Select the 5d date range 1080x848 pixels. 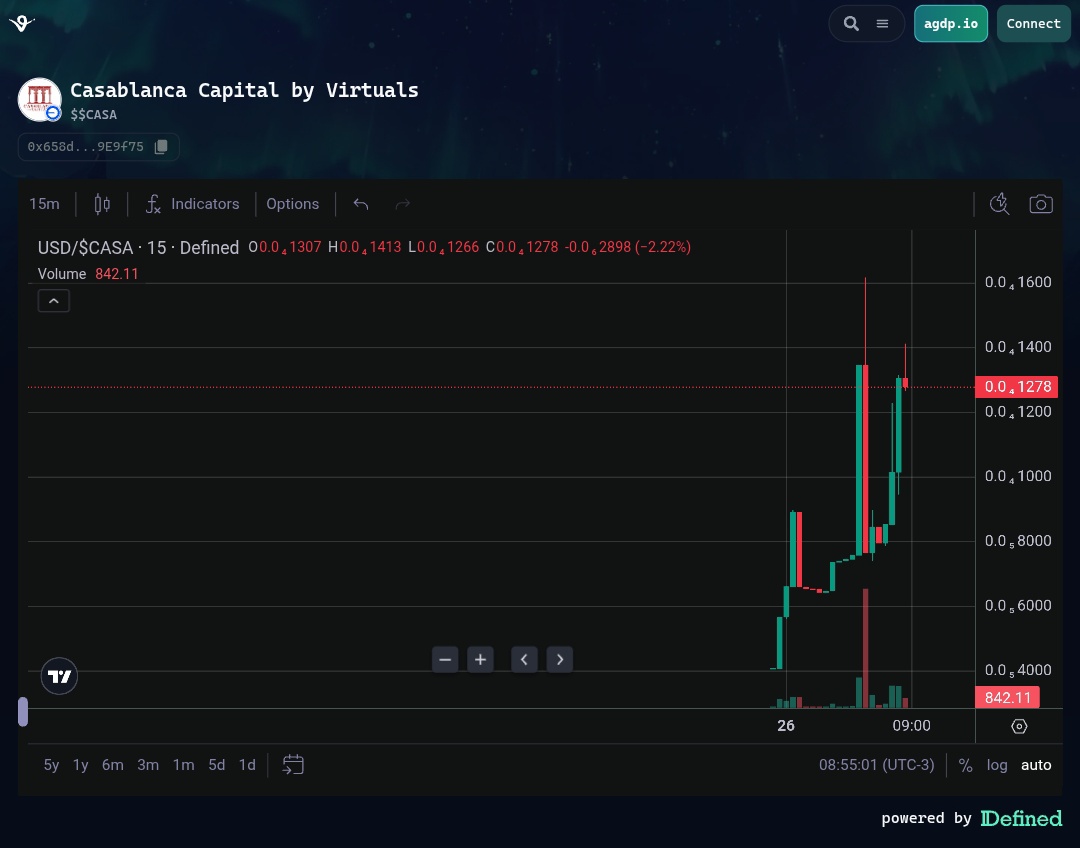pos(217,765)
